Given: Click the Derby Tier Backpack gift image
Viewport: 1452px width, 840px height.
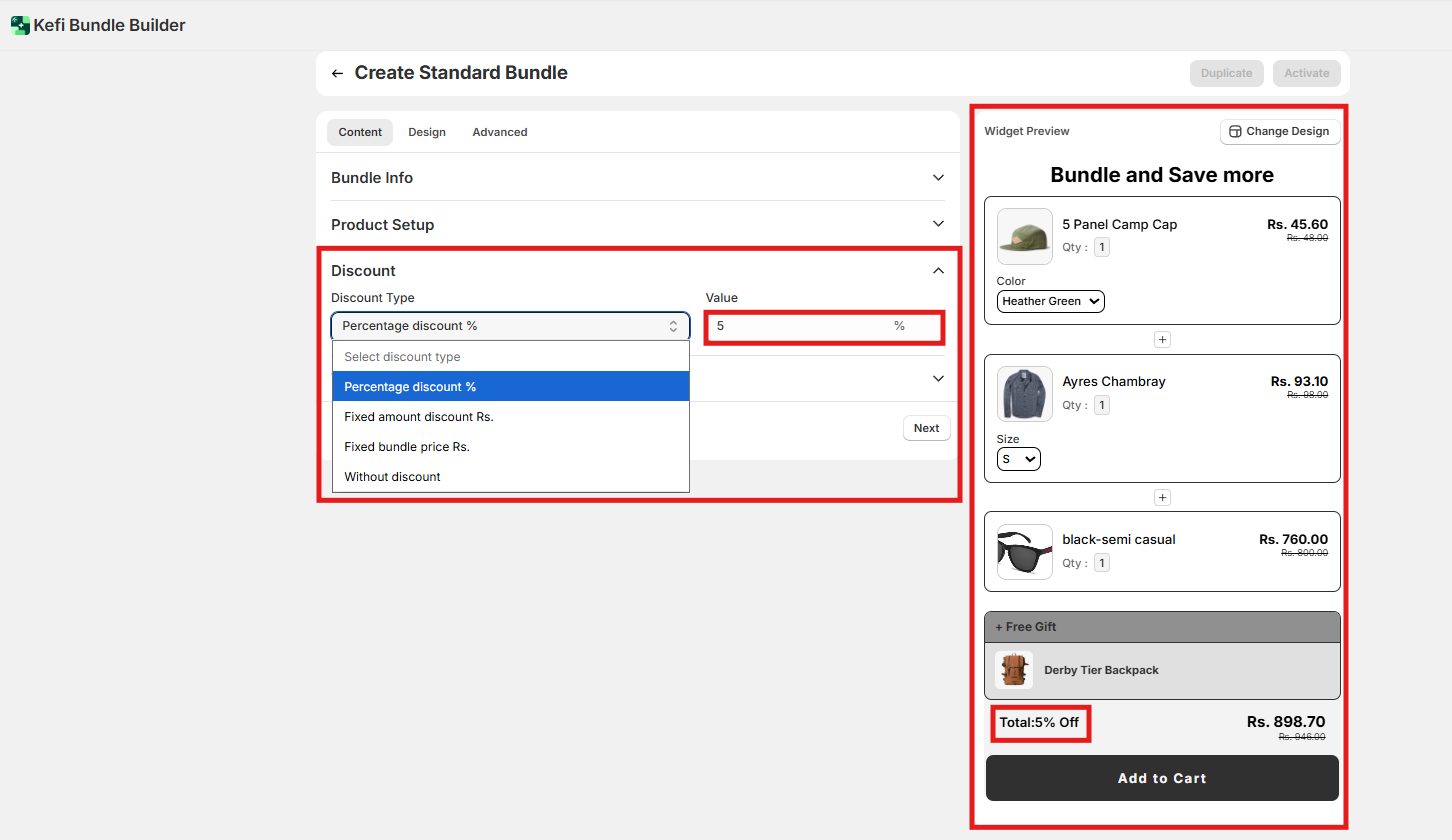Looking at the screenshot, I should point(1014,670).
